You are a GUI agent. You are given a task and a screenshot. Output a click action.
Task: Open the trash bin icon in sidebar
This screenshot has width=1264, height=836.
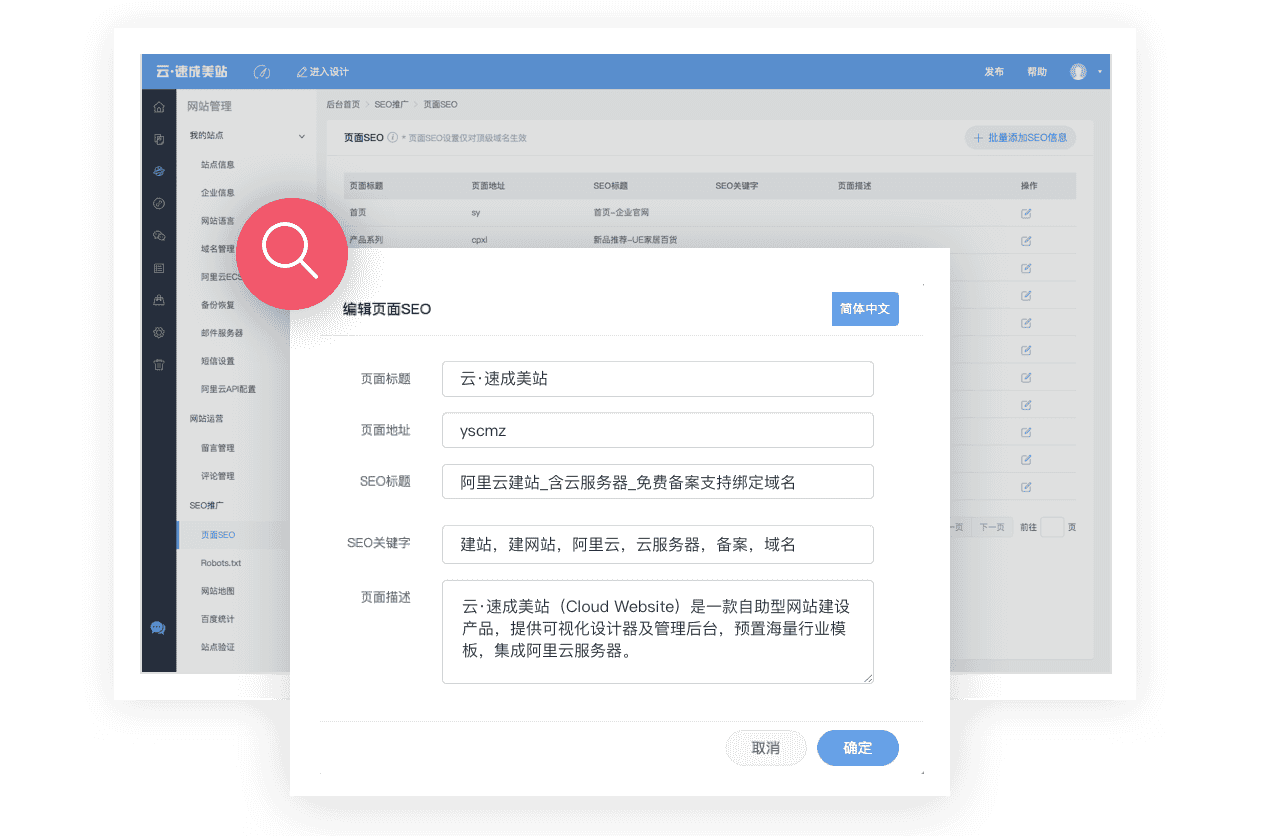pyautogui.click(x=159, y=364)
